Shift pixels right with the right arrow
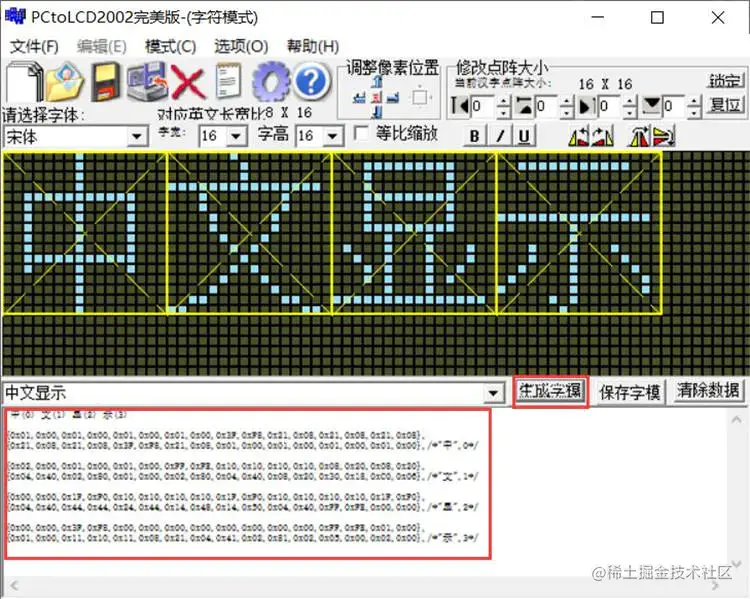This screenshot has width=750, height=599. click(393, 98)
